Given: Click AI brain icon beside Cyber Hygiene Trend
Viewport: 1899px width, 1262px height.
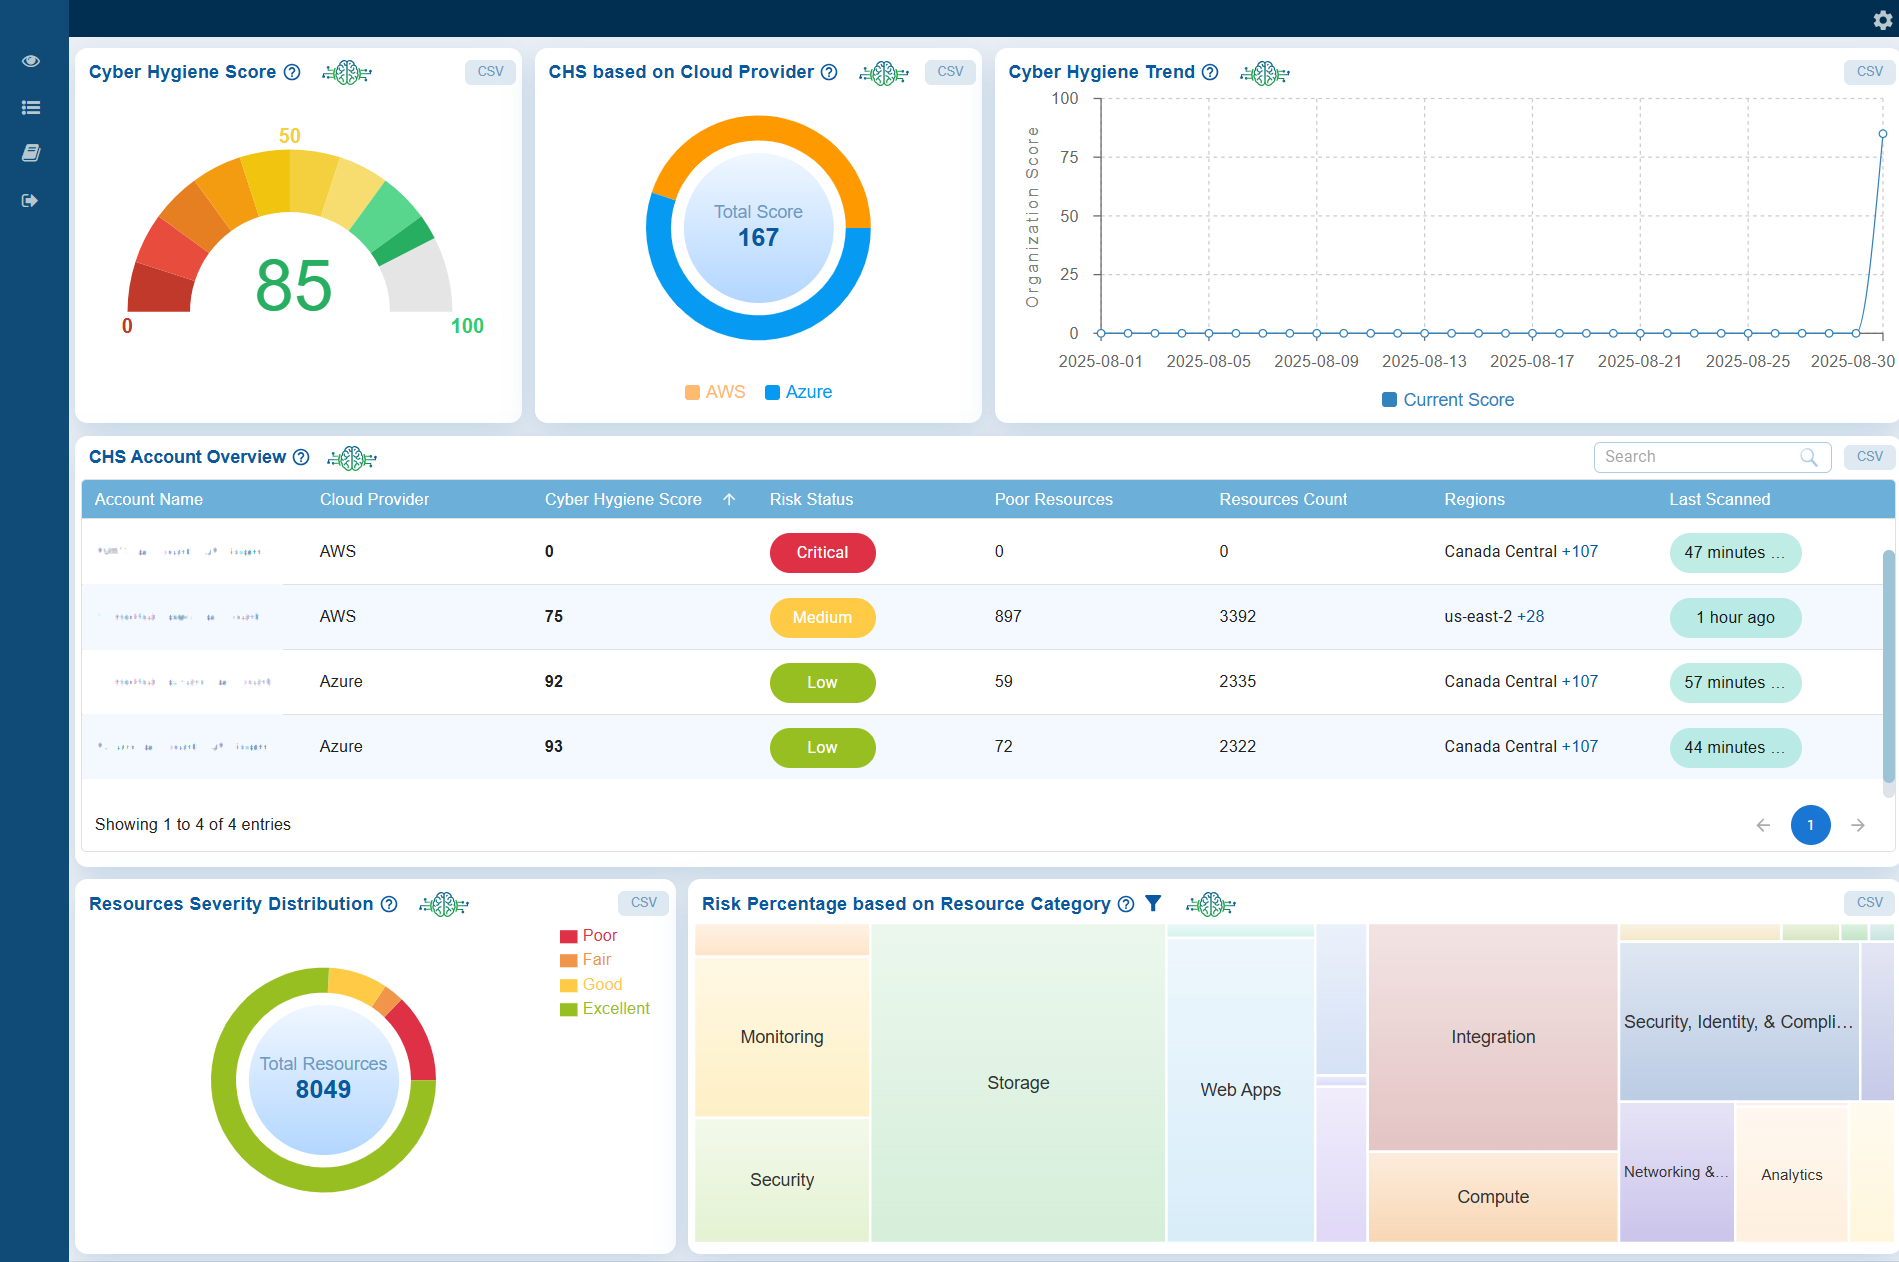Looking at the screenshot, I should [1264, 73].
